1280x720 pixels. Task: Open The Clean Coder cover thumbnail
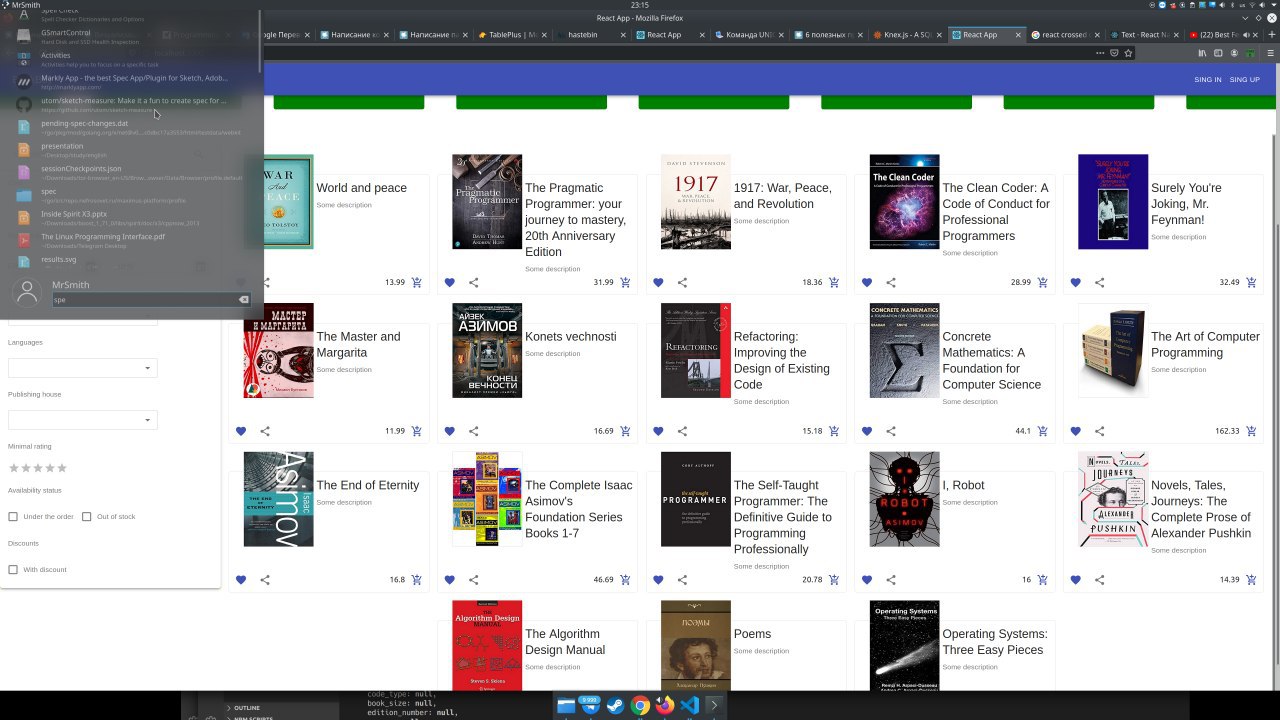pyautogui.click(x=904, y=202)
